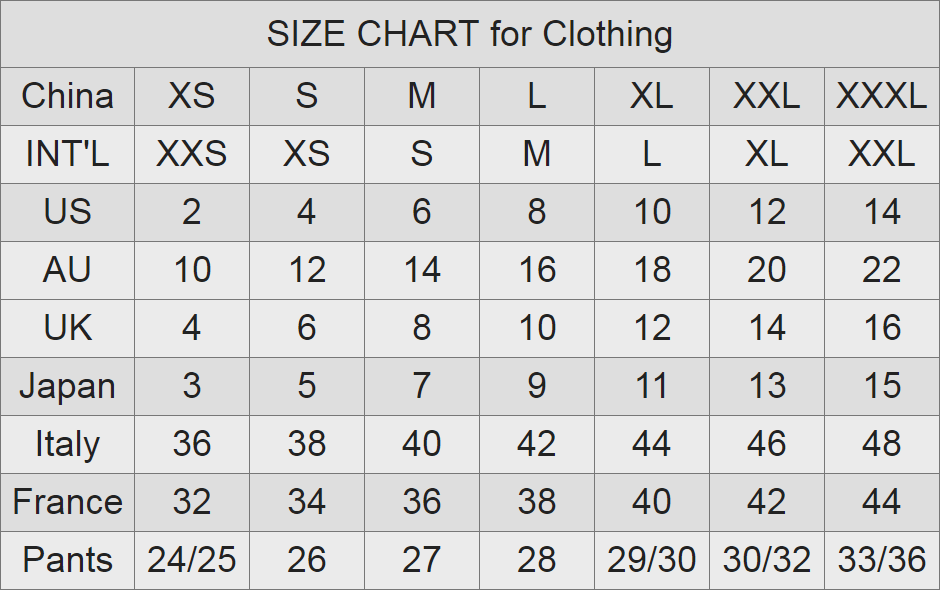This screenshot has width=940, height=590.
Task: Click the INT'L row label
Action: (x=67, y=155)
